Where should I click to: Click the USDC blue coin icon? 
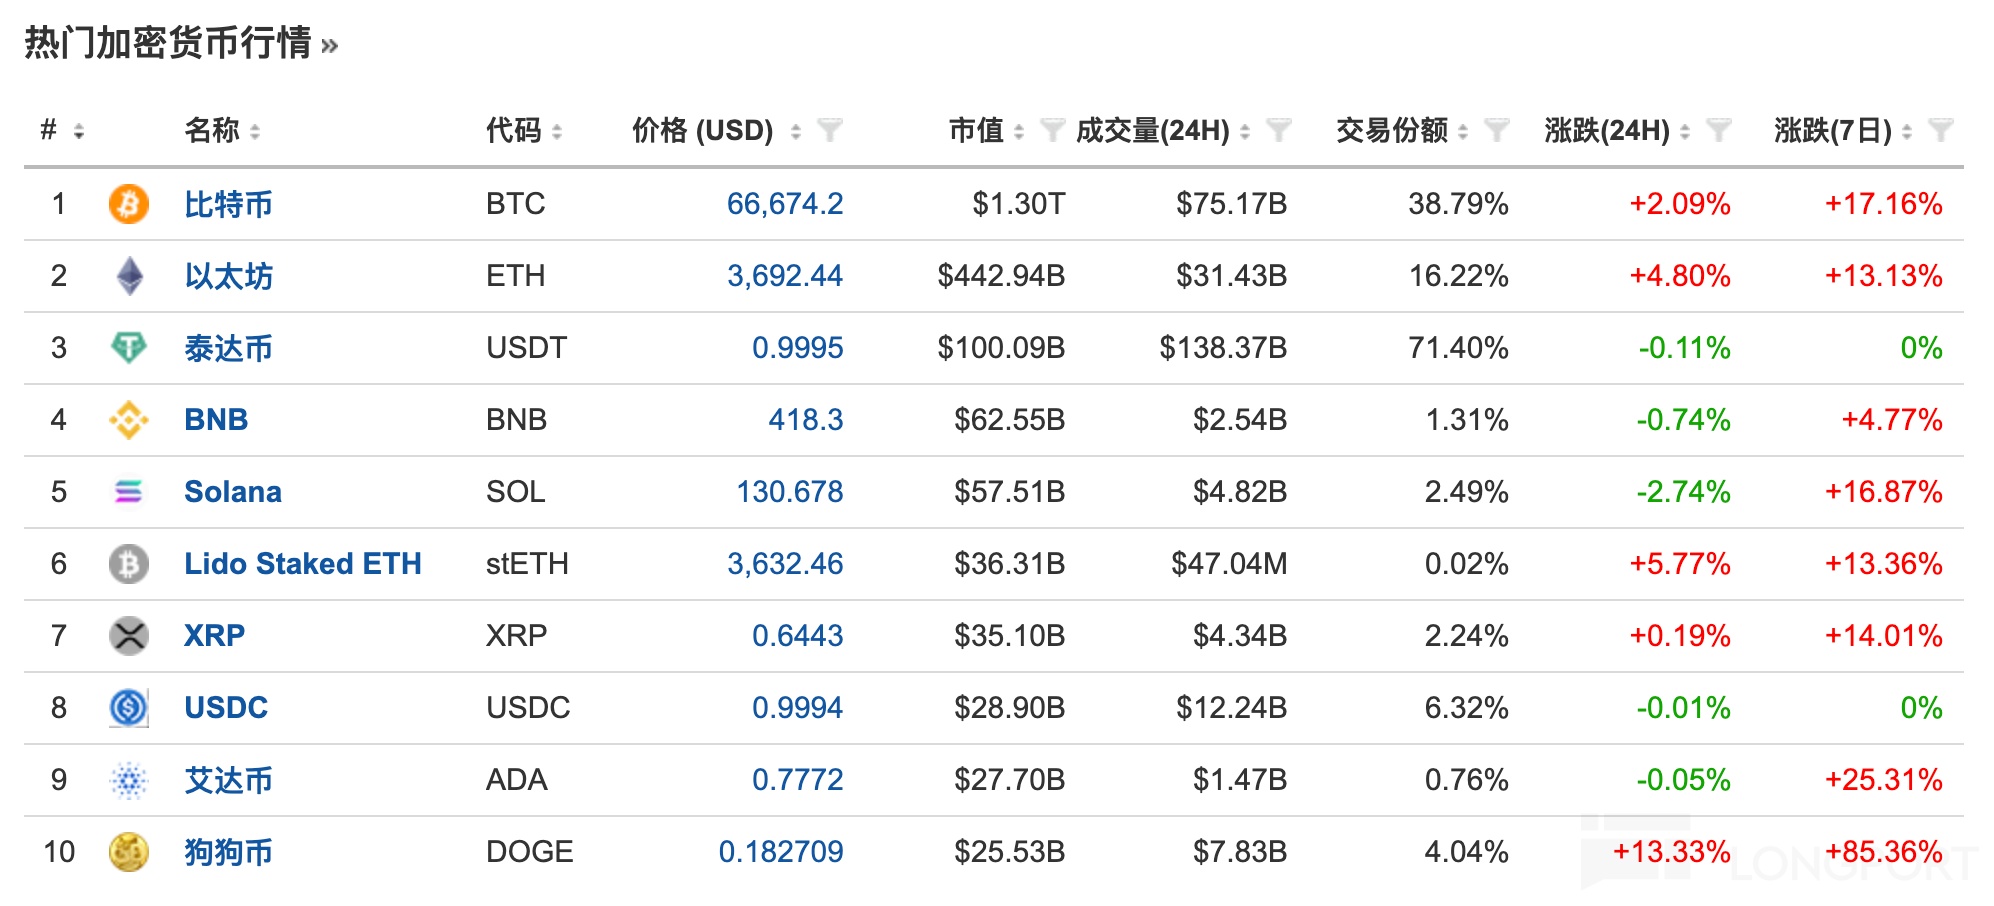point(128,708)
